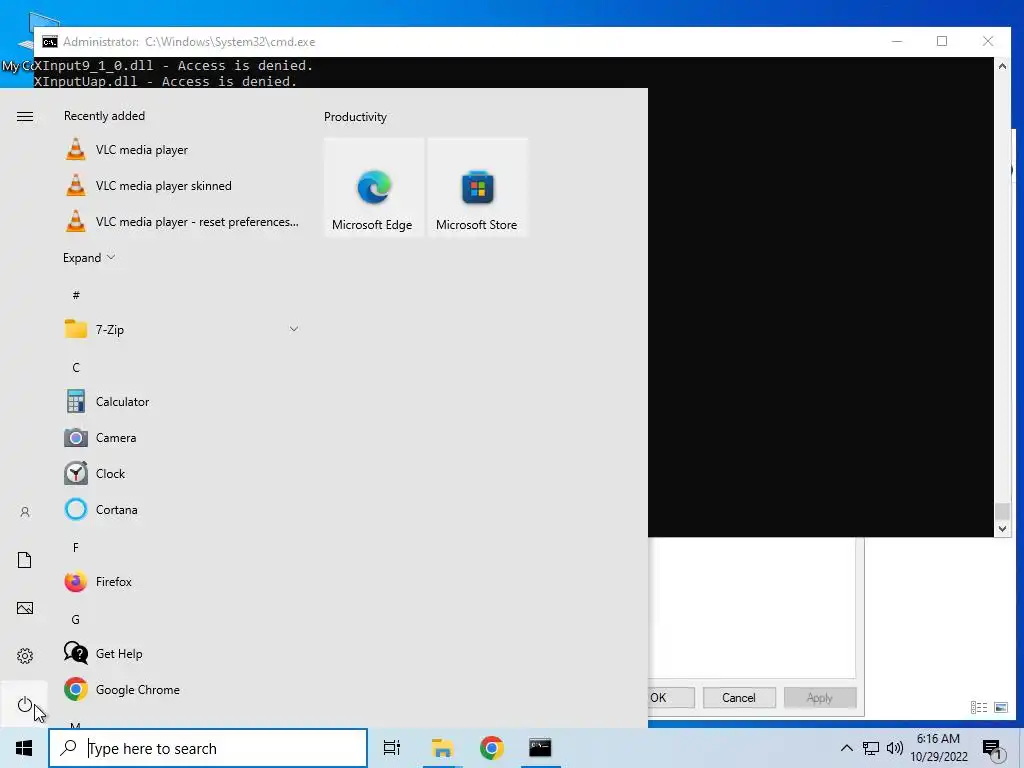Open Documents from Start sidebar
The width and height of the screenshot is (1024, 768).
click(24, 560)
